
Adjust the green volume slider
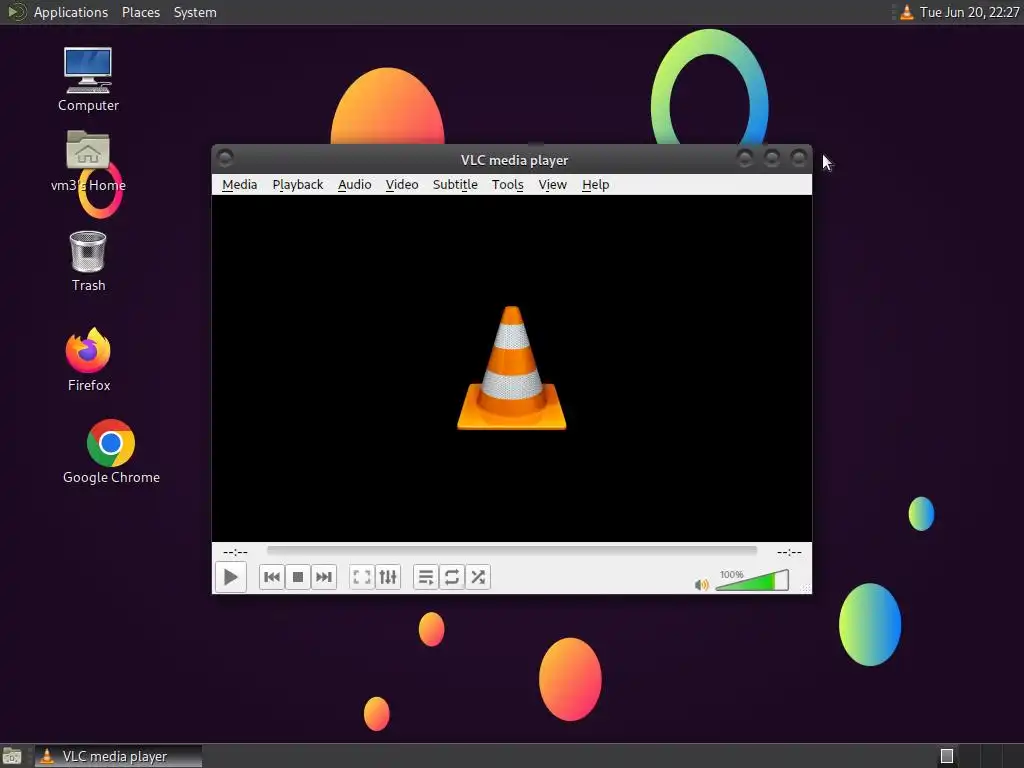click(x=752, y=581)
